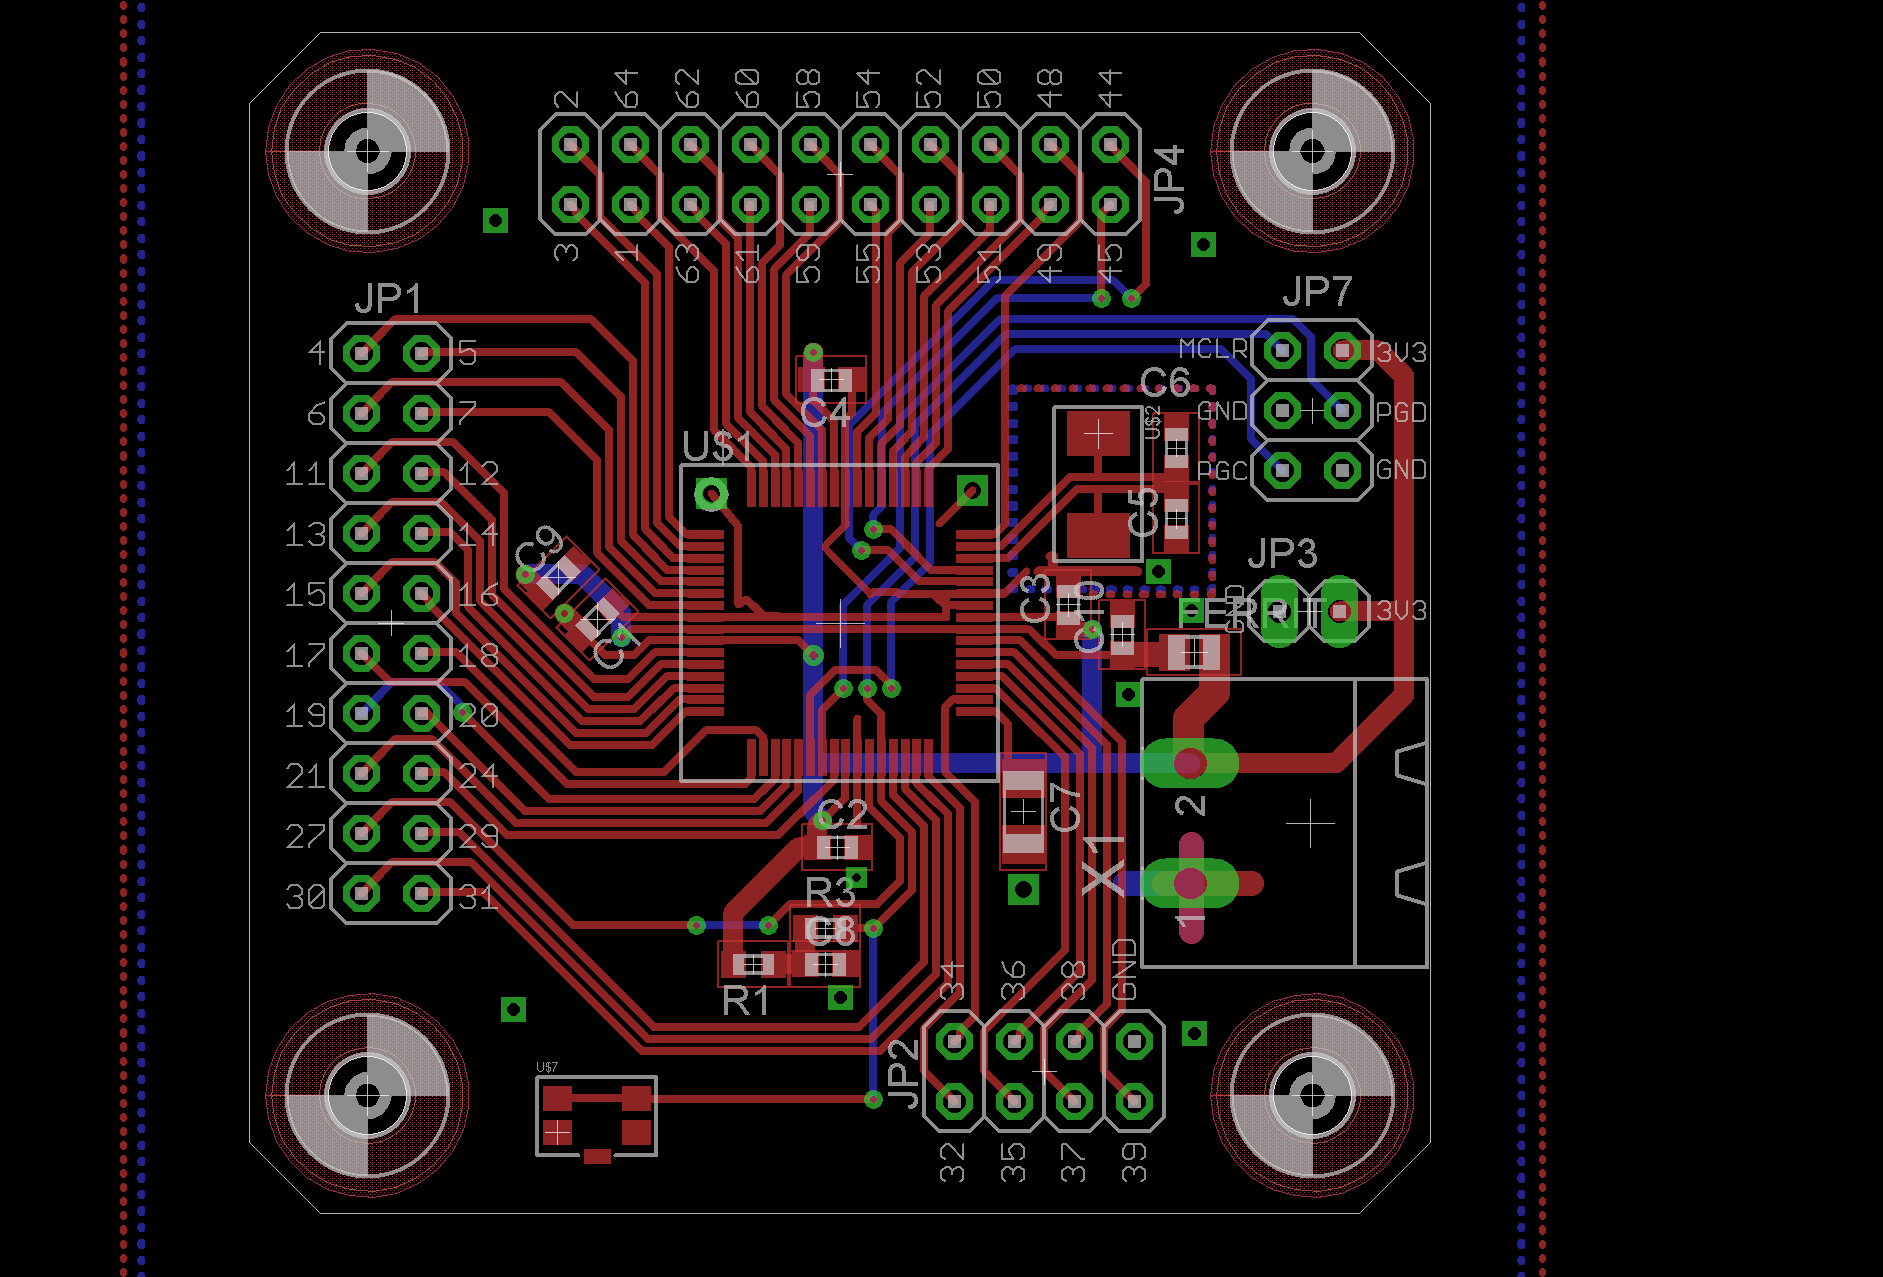Select the JP2 pad above label 39

point(1133,1101)
